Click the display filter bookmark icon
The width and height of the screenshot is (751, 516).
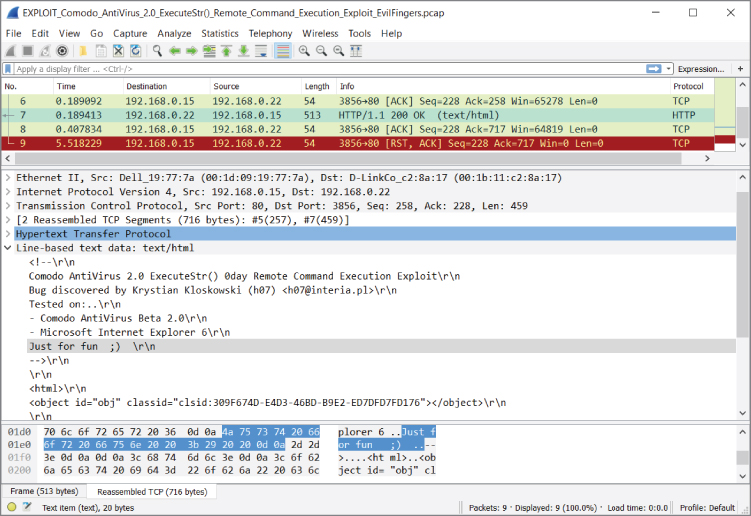point(8,69)
